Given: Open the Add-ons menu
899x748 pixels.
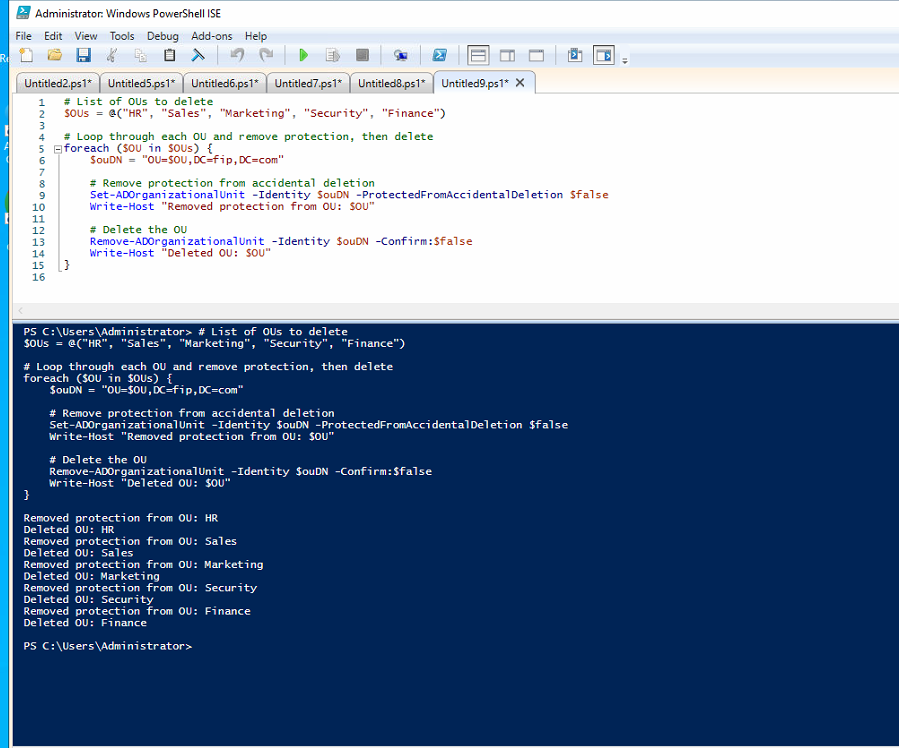Looking at the screenshot, I should point(212,36).
